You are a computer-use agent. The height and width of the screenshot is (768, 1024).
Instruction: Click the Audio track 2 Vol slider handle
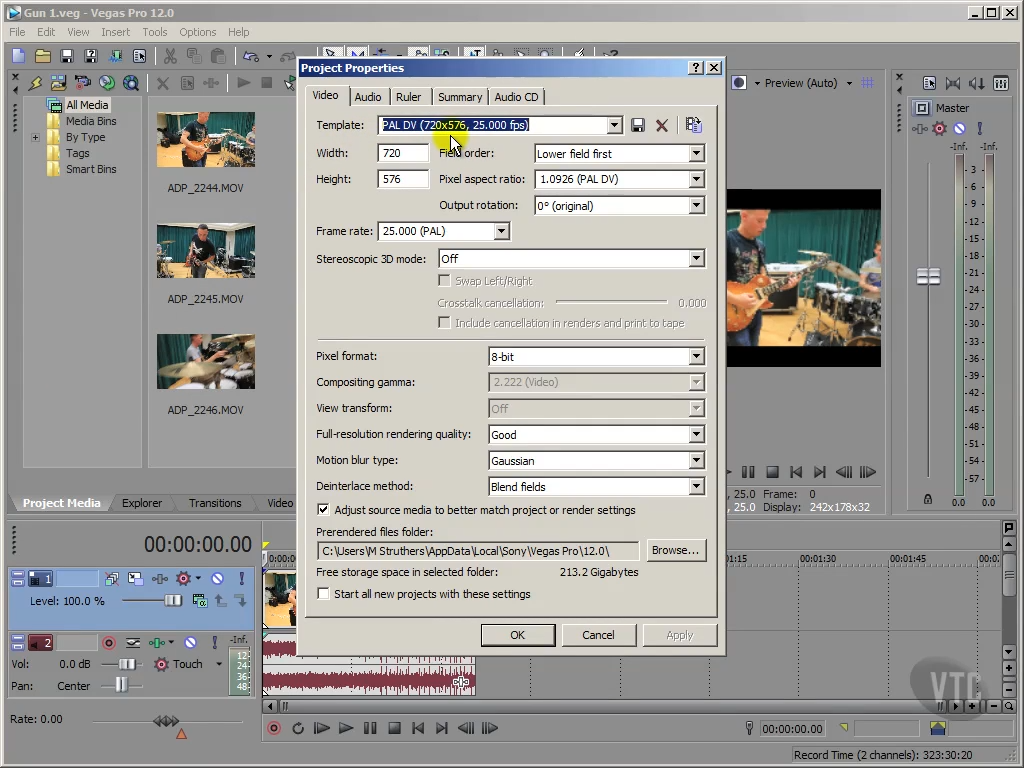coord(127,664)
